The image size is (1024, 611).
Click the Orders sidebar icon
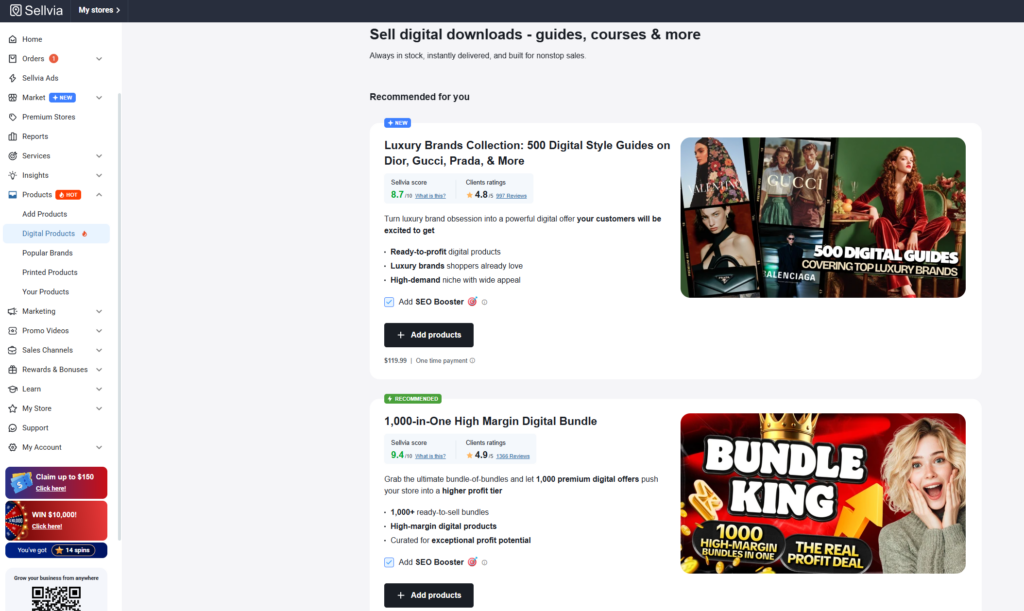[x=12, y=59]
